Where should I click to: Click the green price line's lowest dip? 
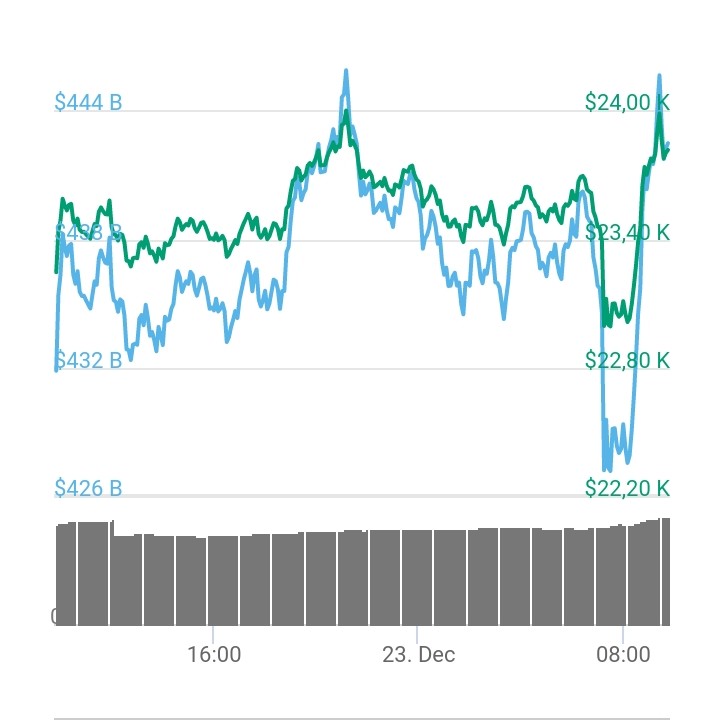[606, 324]
